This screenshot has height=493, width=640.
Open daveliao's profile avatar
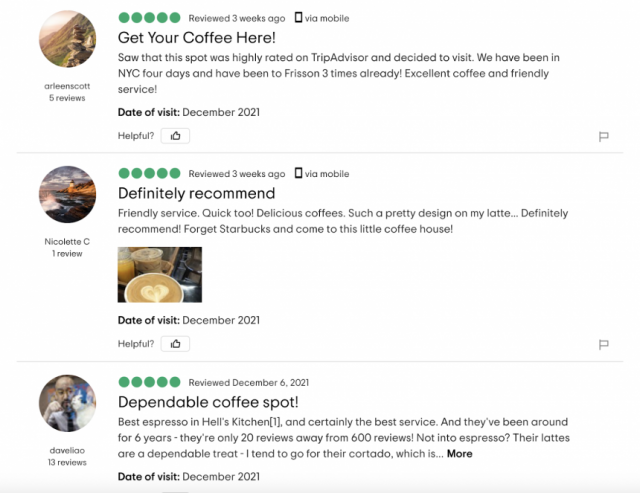[x=67, y=404]
